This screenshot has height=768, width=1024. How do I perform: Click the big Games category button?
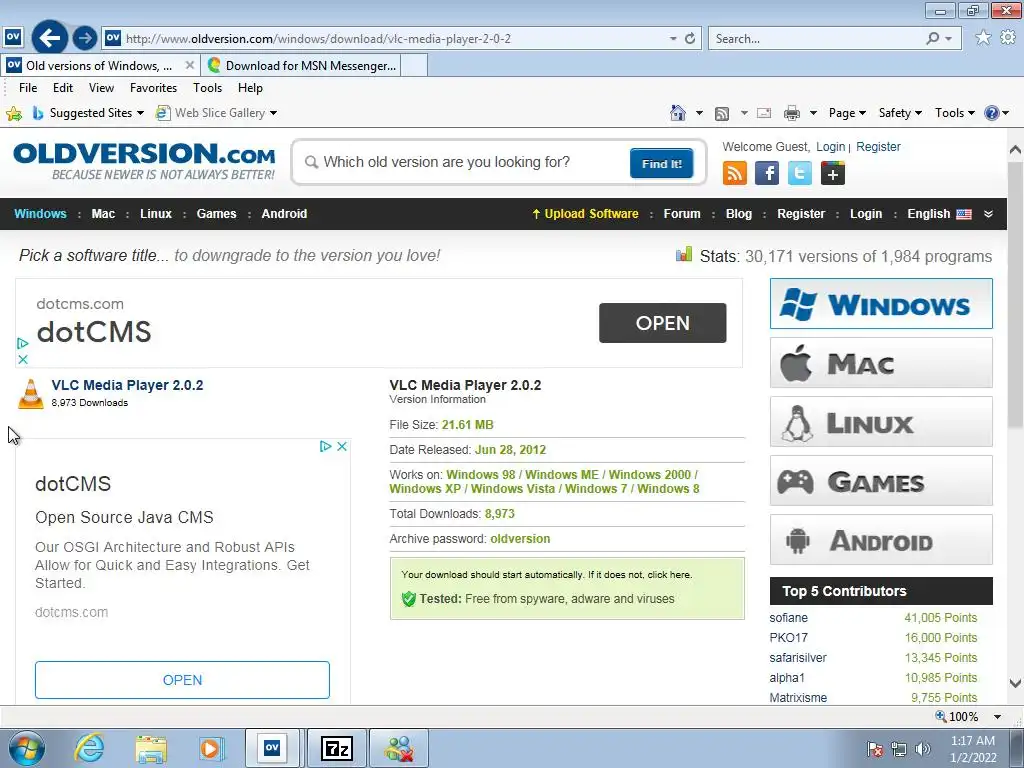point(881,481)
